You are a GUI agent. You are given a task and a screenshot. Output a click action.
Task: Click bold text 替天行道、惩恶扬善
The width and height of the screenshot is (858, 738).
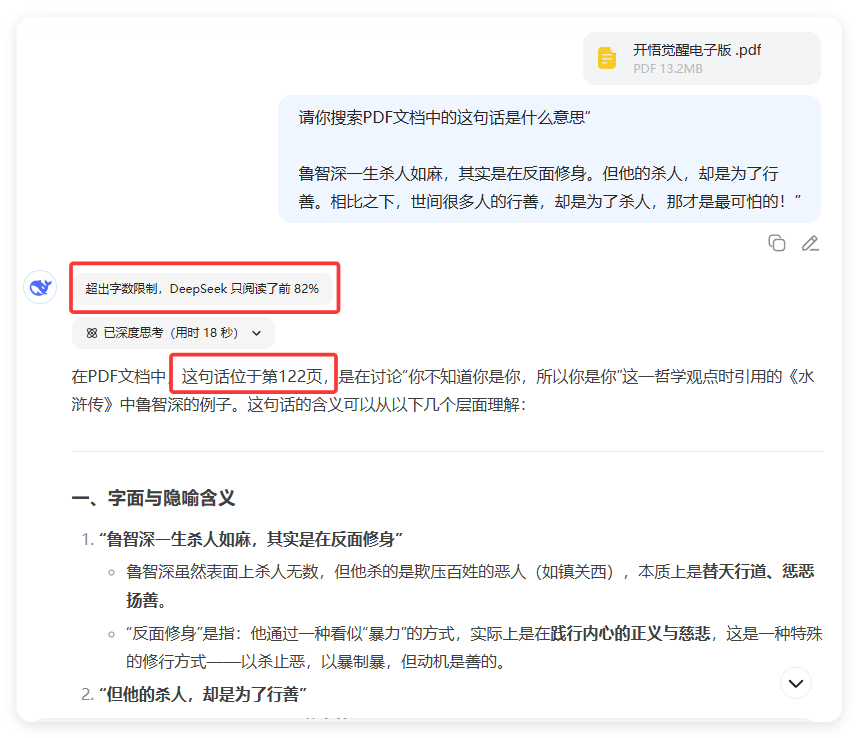[x=758, y=572]
